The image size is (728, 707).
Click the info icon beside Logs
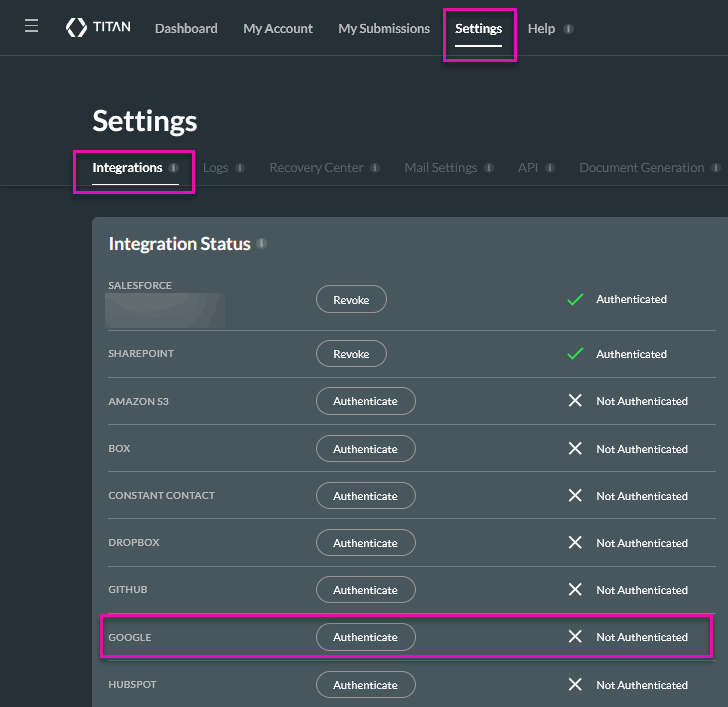tap(240, 168)
